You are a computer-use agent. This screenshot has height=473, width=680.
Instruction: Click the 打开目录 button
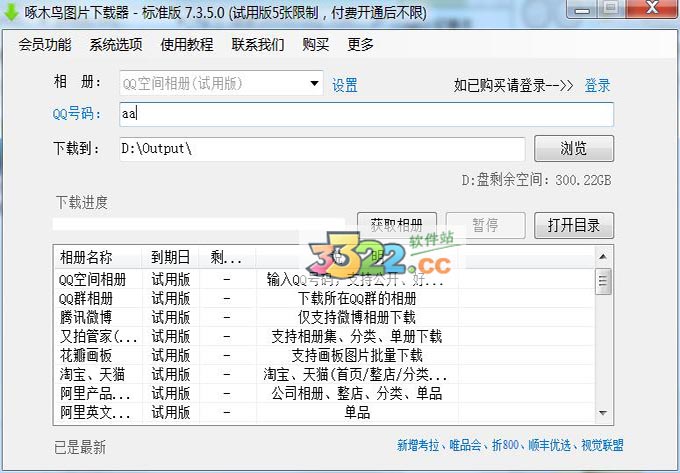574,225
